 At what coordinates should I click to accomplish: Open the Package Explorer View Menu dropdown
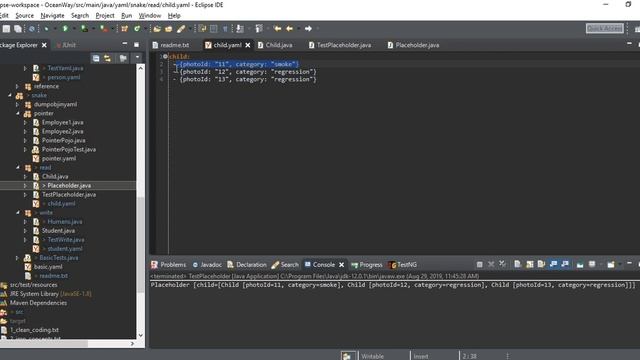pos(137,58)
